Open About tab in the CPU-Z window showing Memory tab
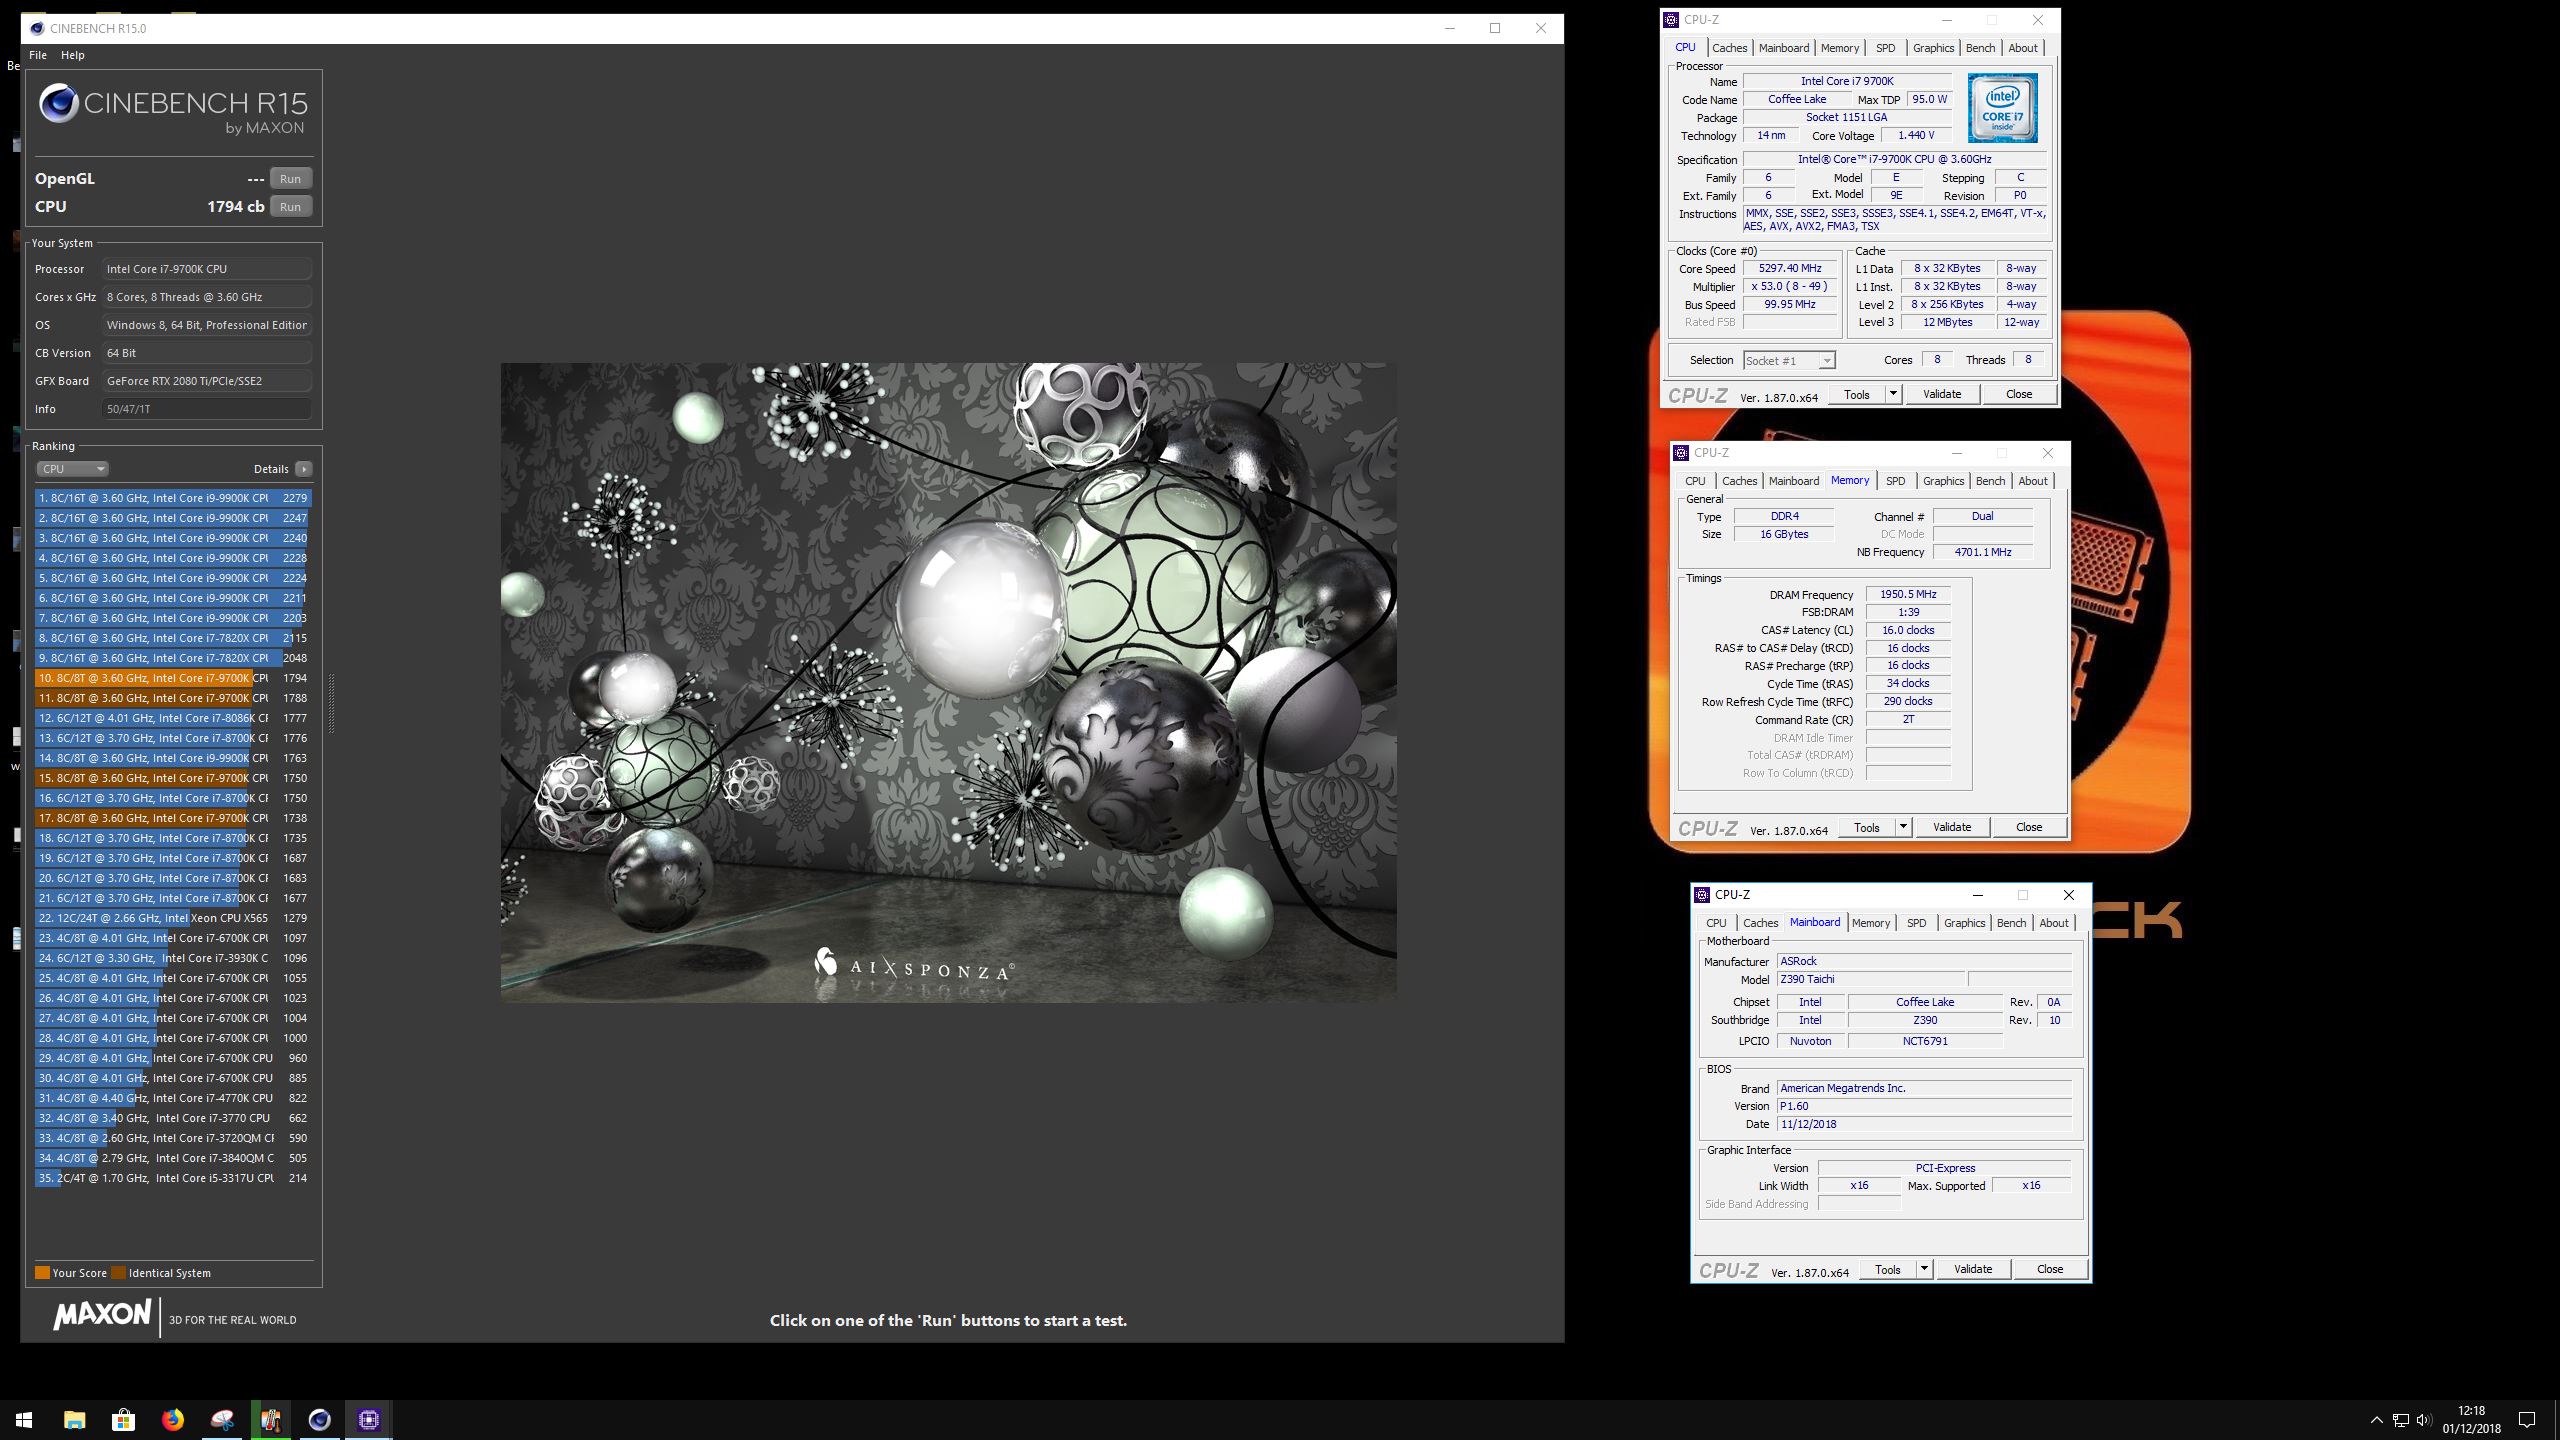Image resolution: width=2560 pixels, height=1440 pixels. 2032,481
